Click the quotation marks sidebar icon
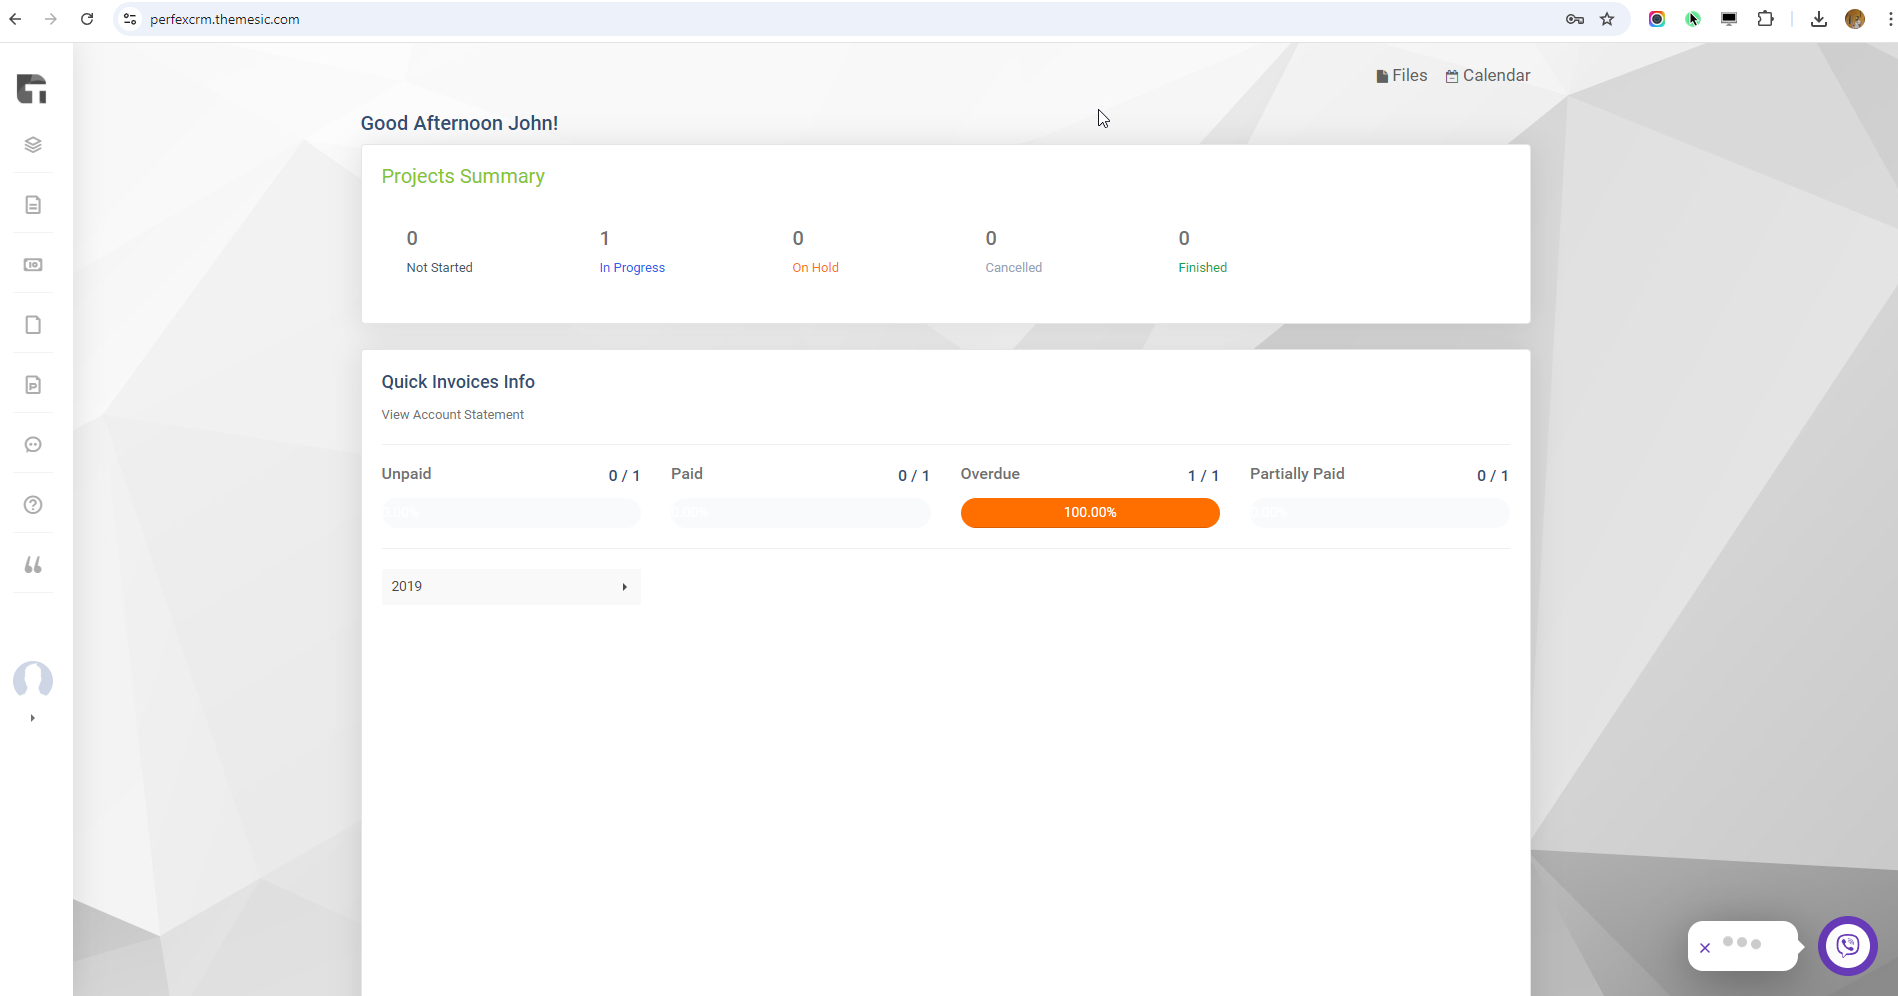Image resolution: width=1898 pixels, height=996 pixels. 33,565
